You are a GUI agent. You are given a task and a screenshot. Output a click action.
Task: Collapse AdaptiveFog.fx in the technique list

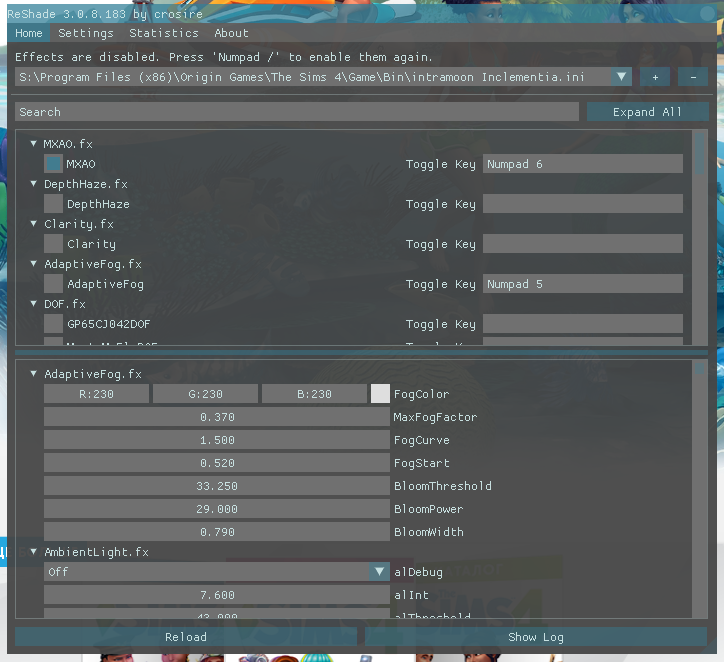point(33,264)
